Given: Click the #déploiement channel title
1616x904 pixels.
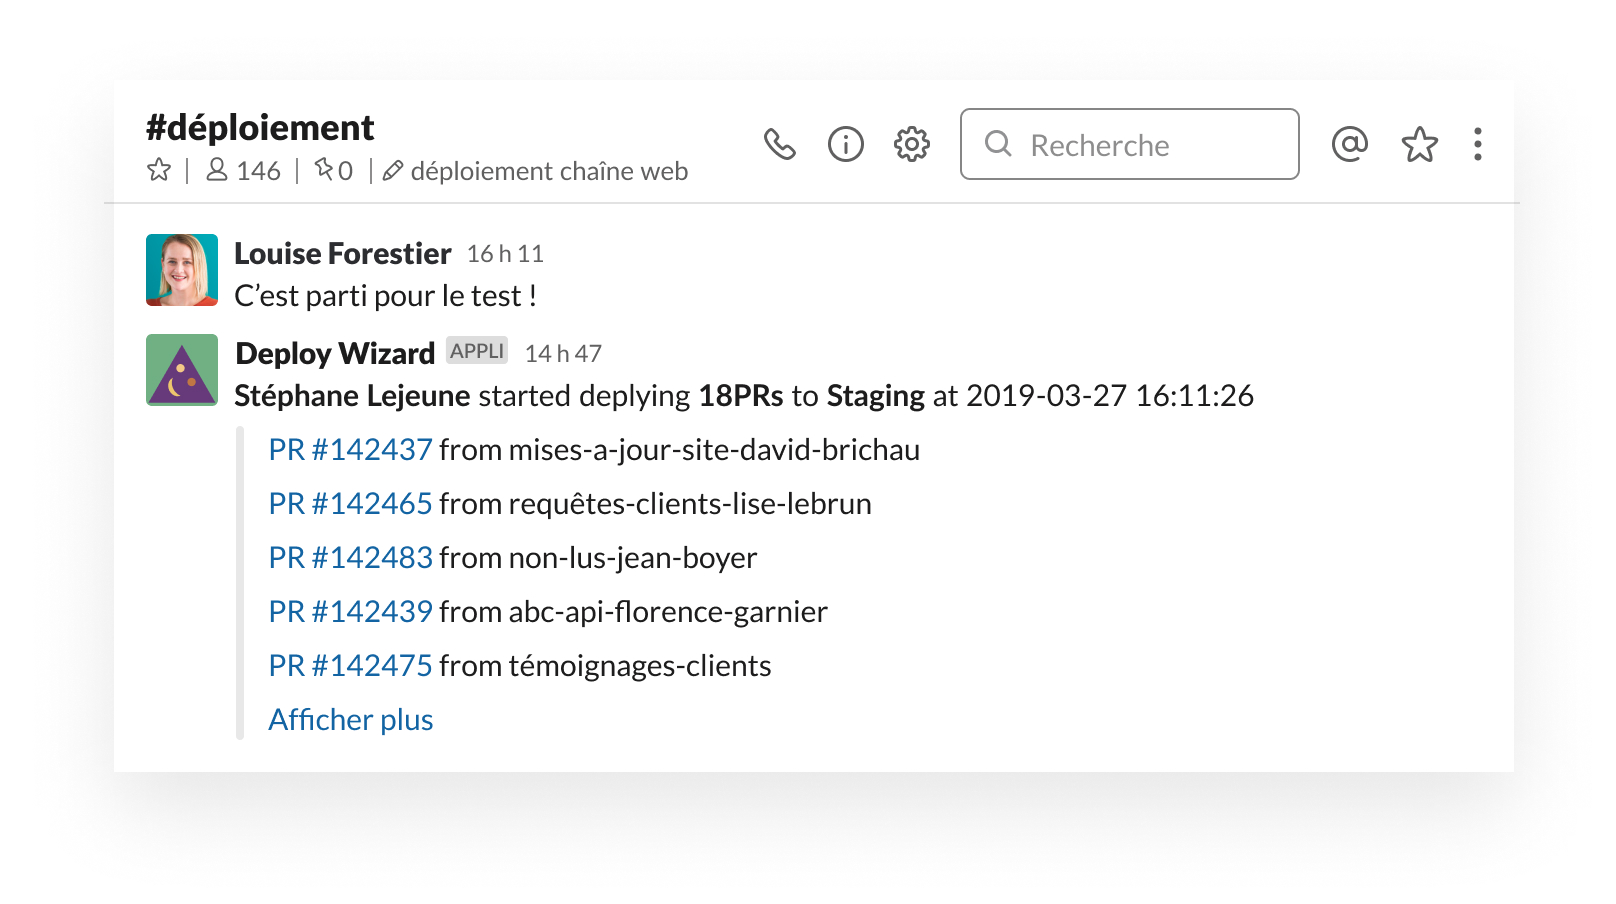Looking at the screenshot, I should 260,128.
